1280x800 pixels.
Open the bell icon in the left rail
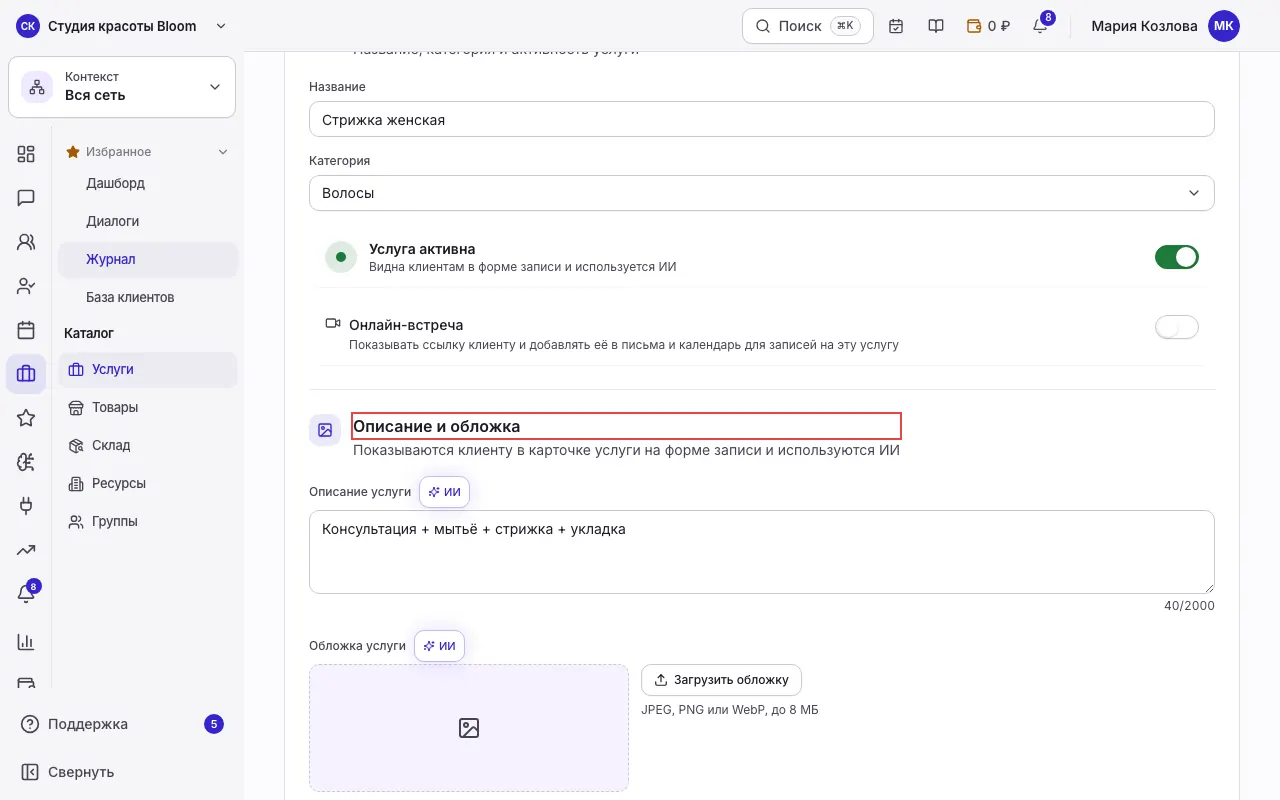tap(26, 594)
